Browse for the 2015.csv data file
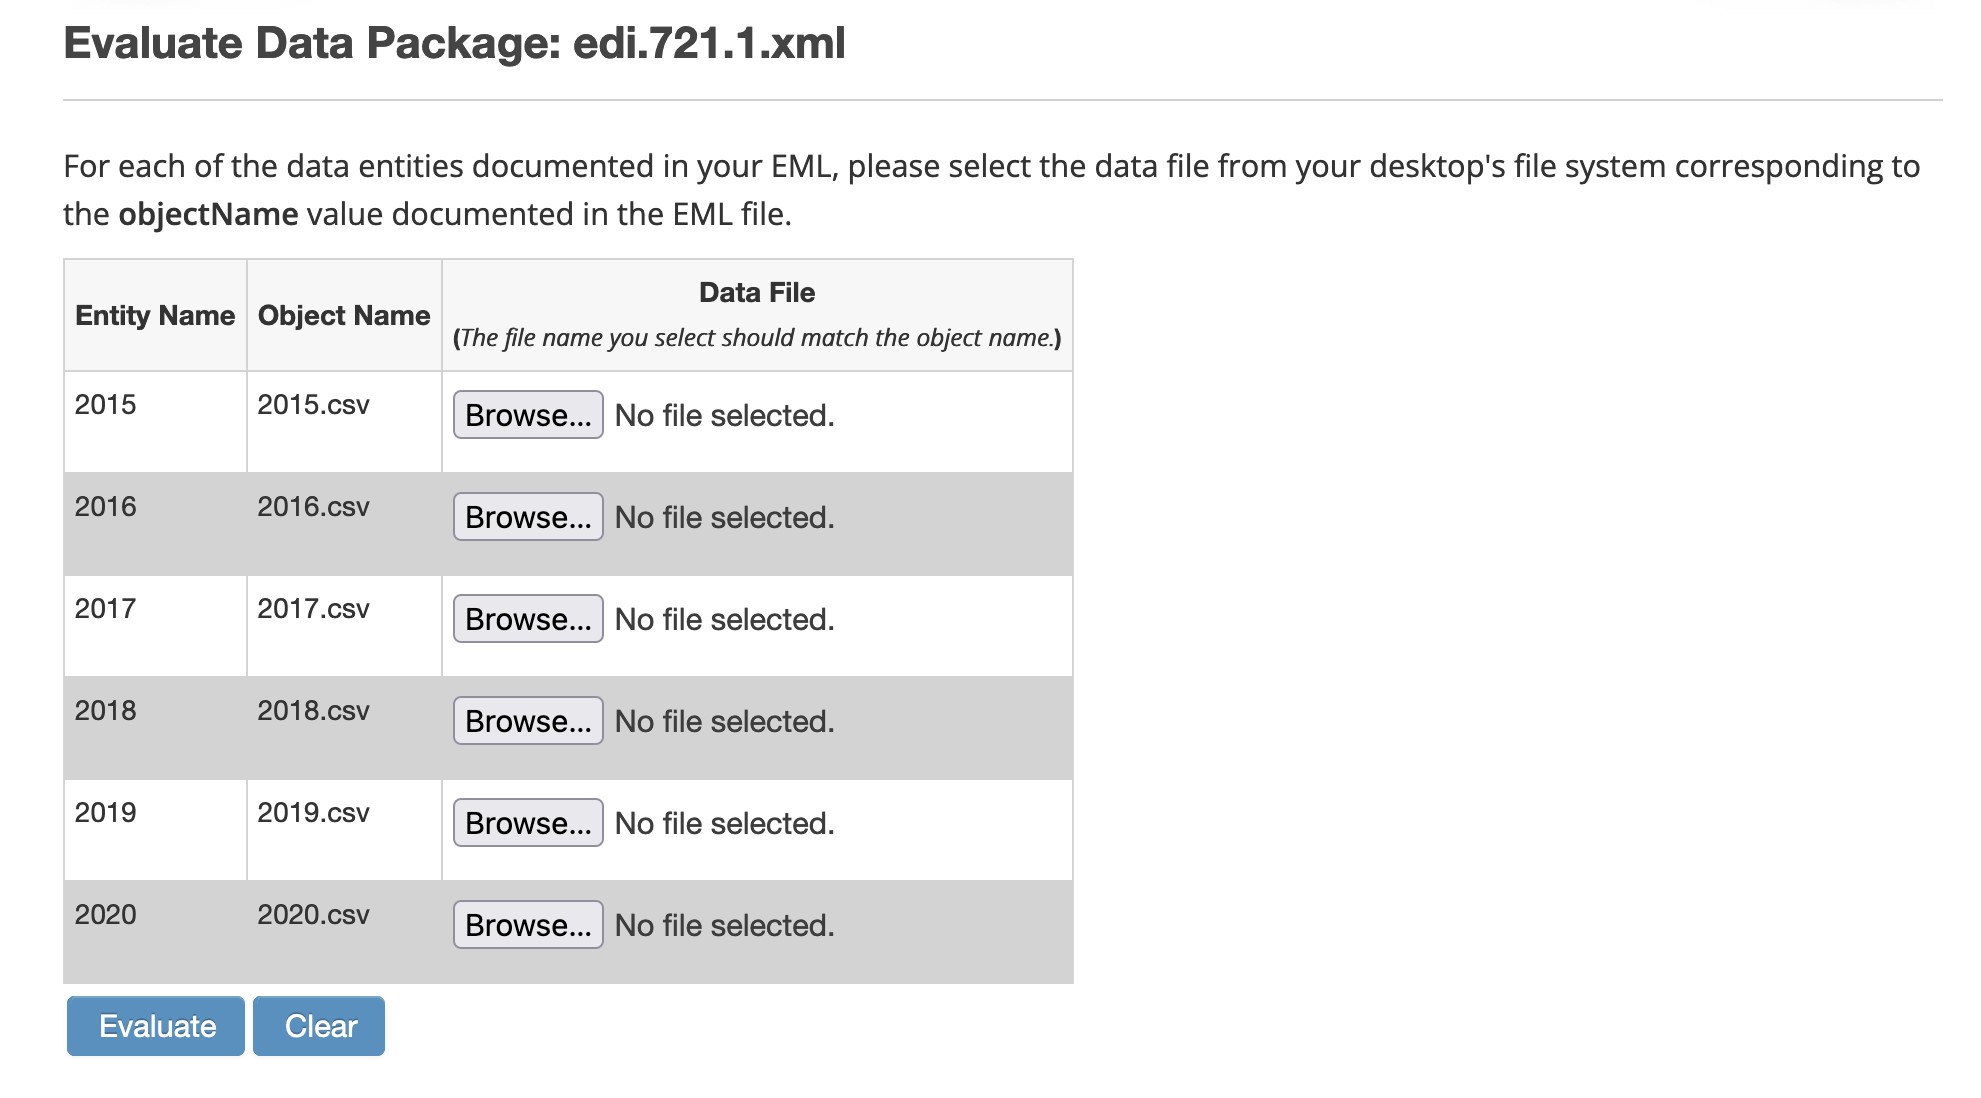The height and width of the screenshot is (1098, 1981). click(528, 415)
